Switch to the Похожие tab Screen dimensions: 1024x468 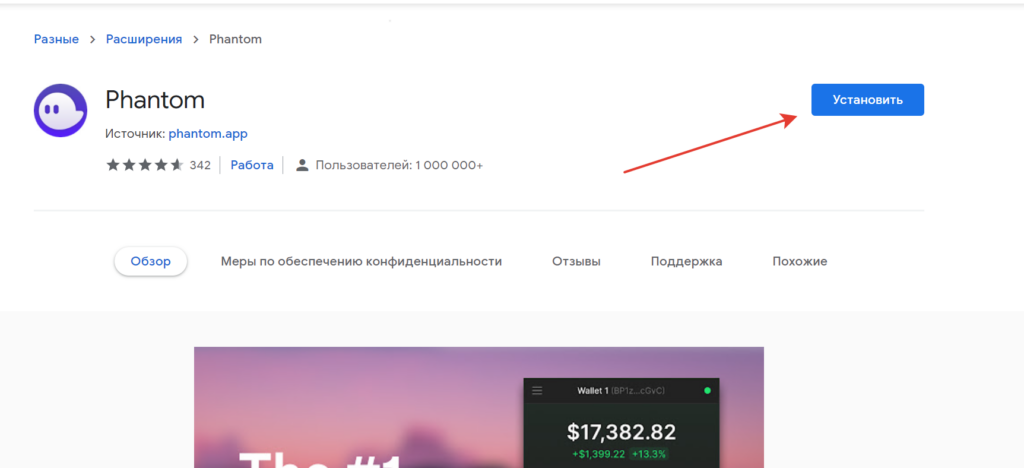click(x=799, y=262)
